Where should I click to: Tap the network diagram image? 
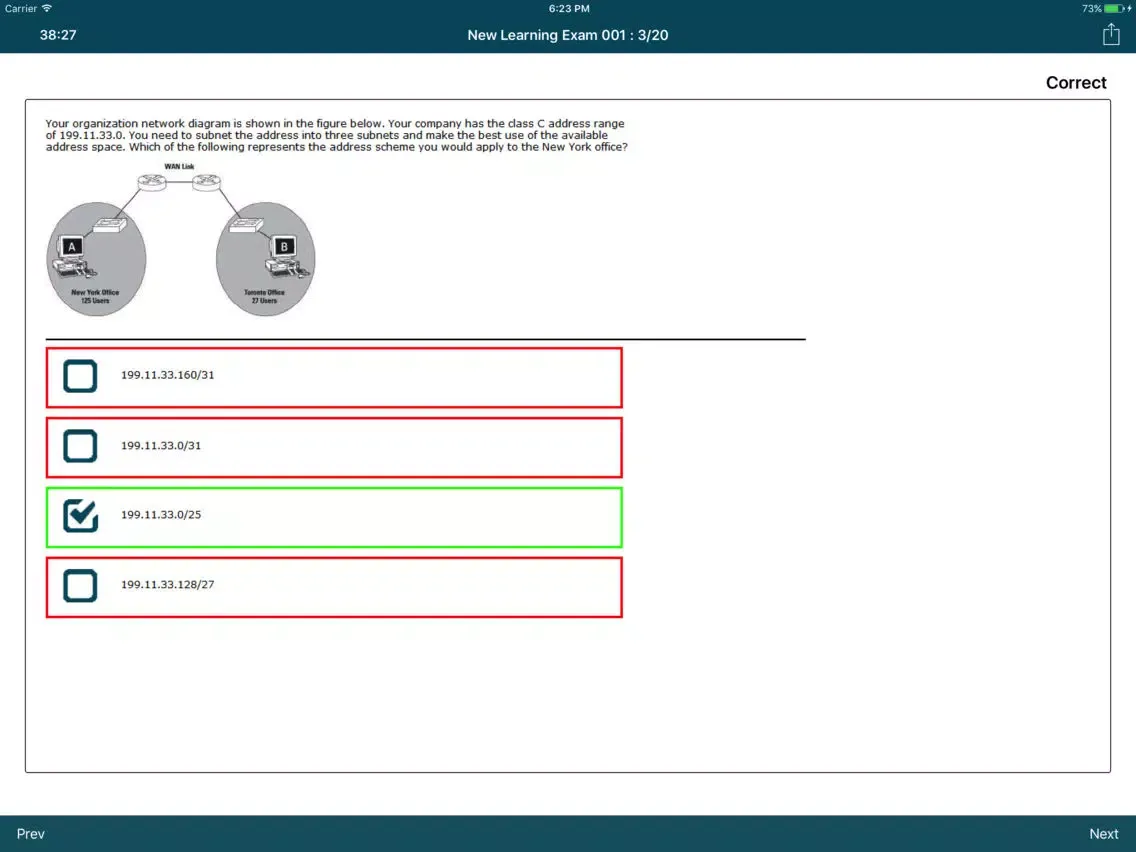[x=181, y=239]
